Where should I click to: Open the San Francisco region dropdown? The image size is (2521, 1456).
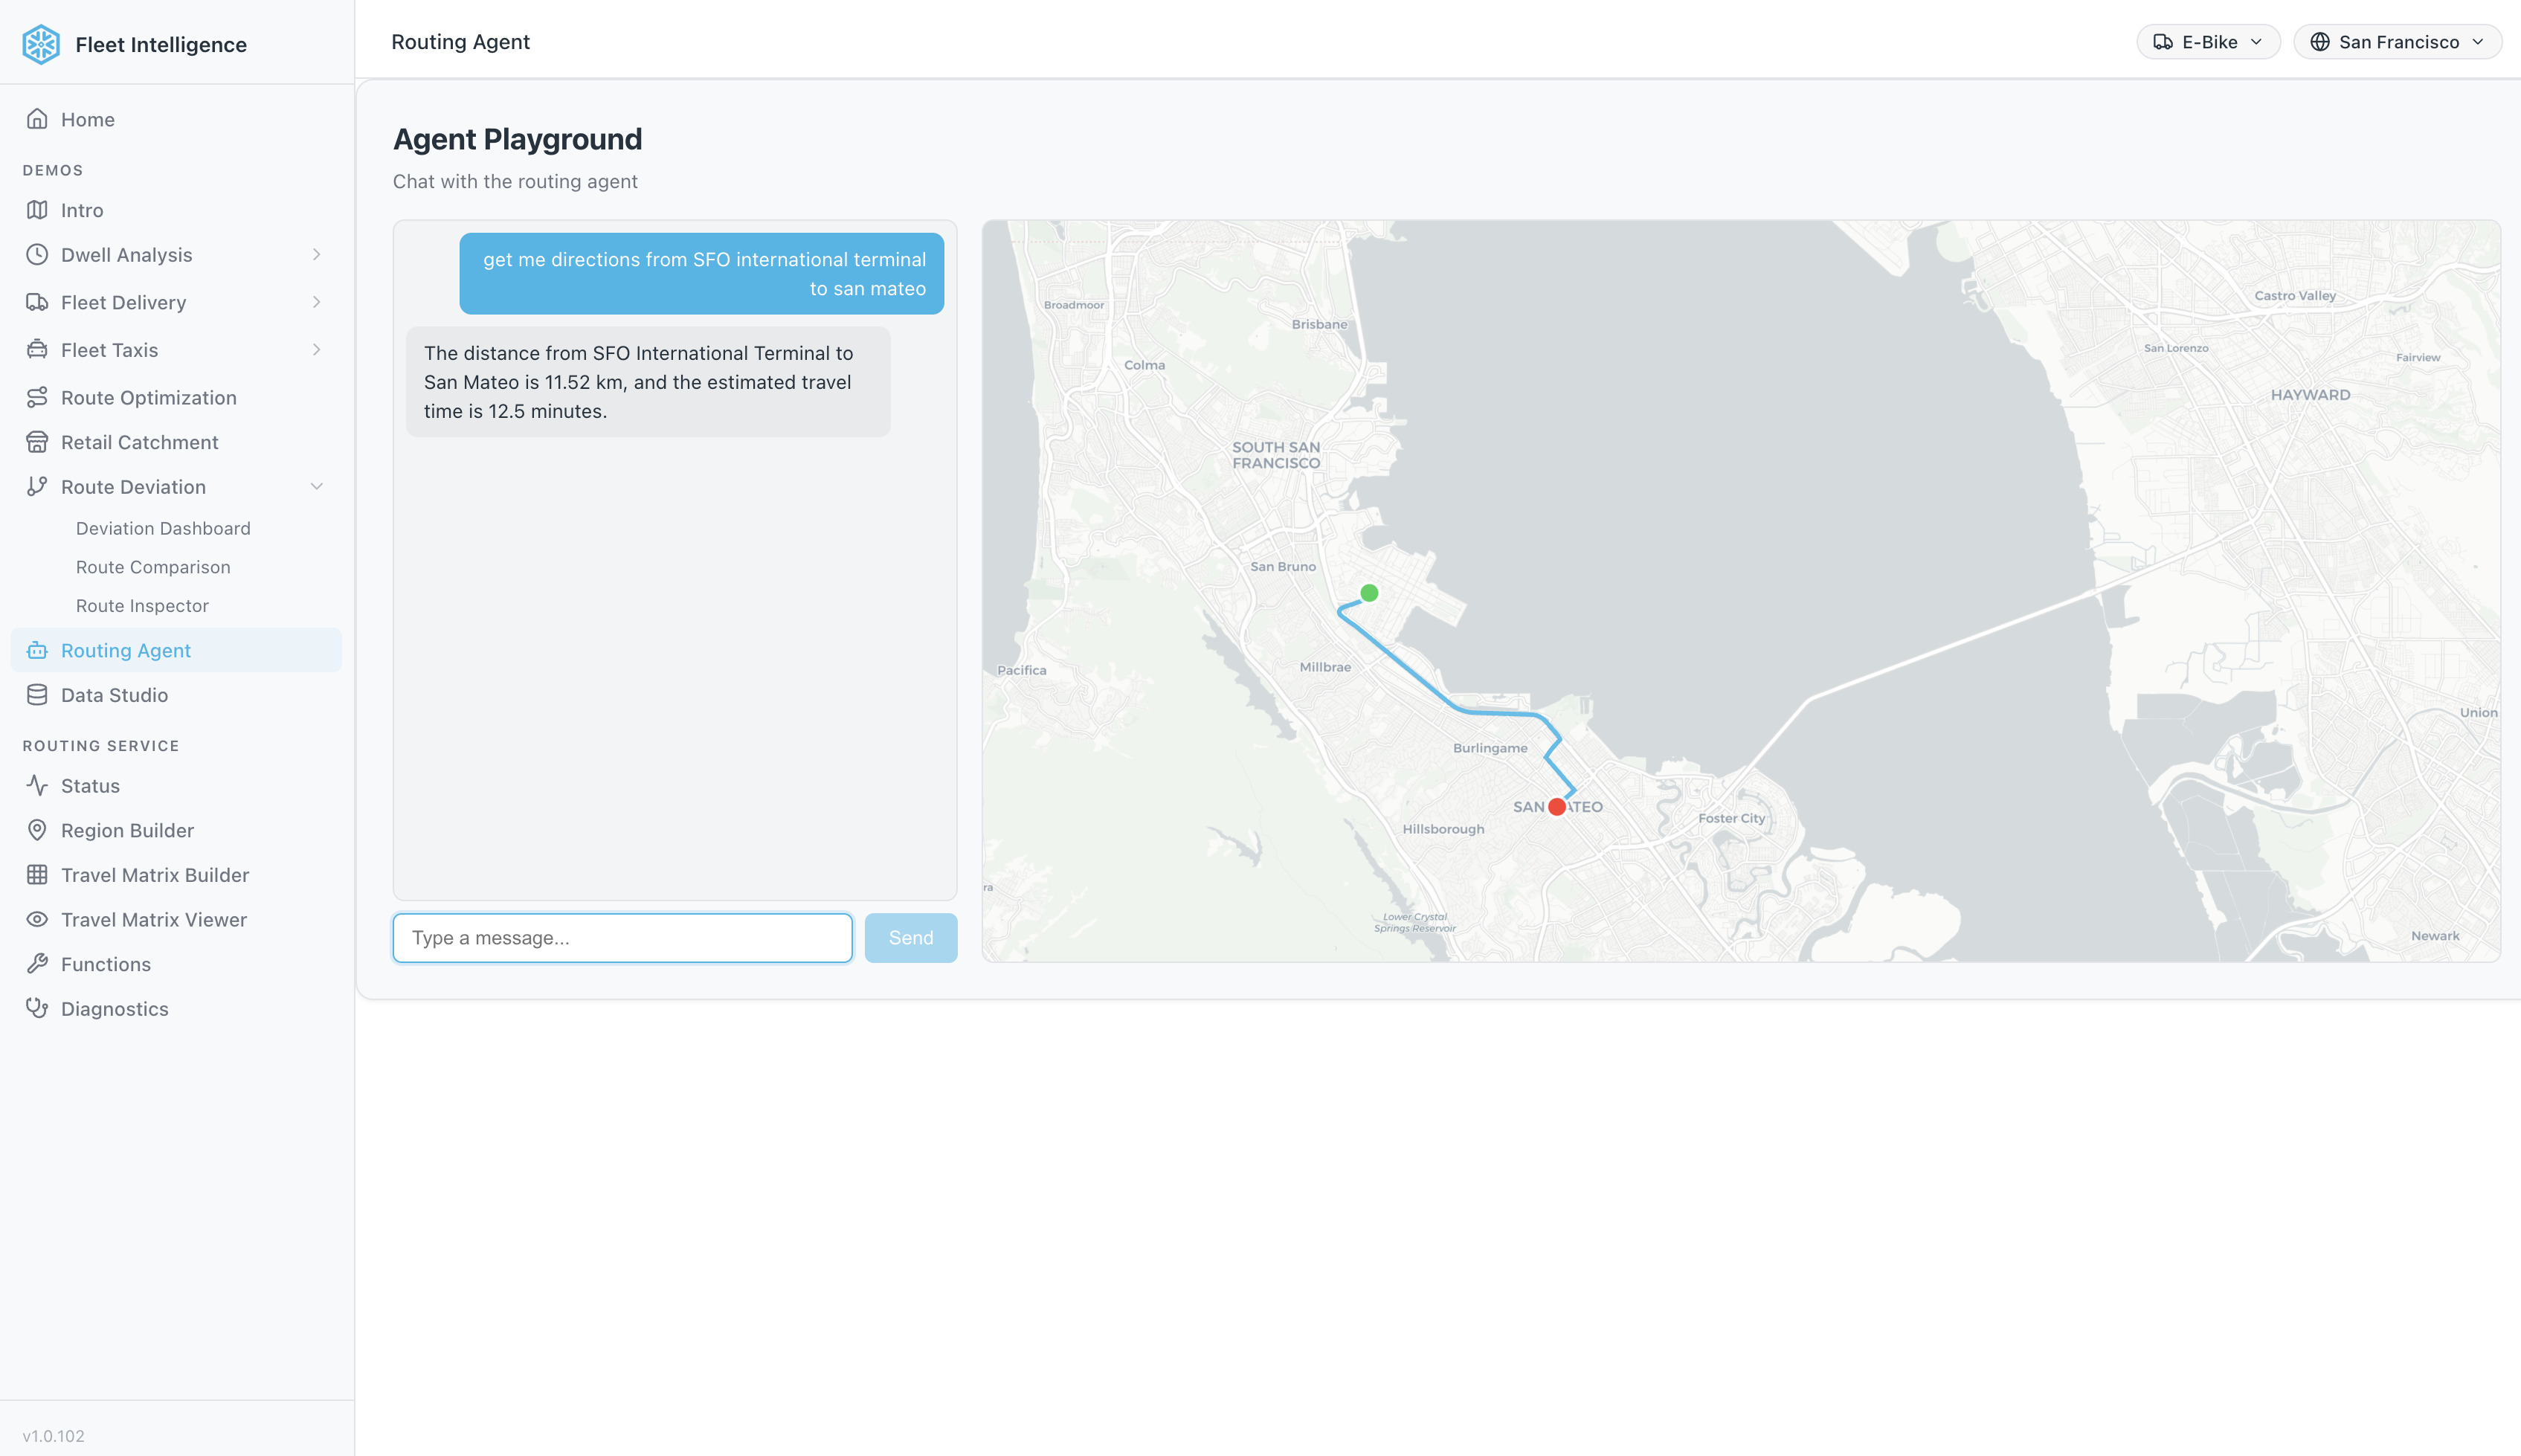2397,42
